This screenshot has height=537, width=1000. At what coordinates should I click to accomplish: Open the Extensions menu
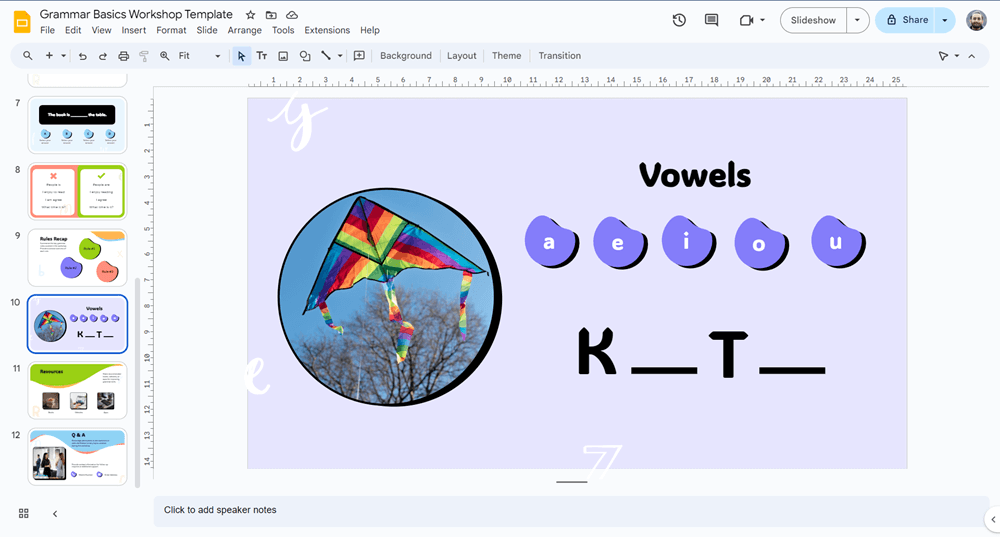327,30
